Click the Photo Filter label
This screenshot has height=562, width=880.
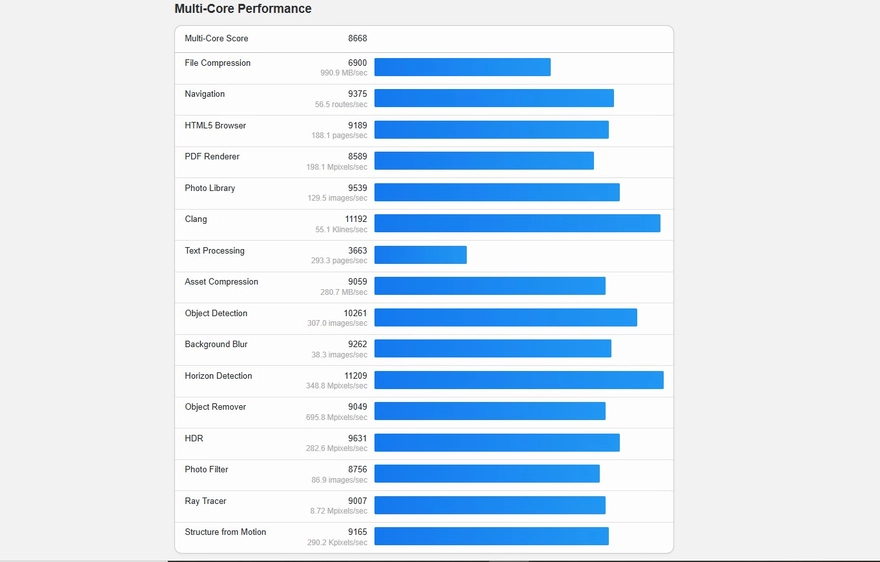(207, 469)
